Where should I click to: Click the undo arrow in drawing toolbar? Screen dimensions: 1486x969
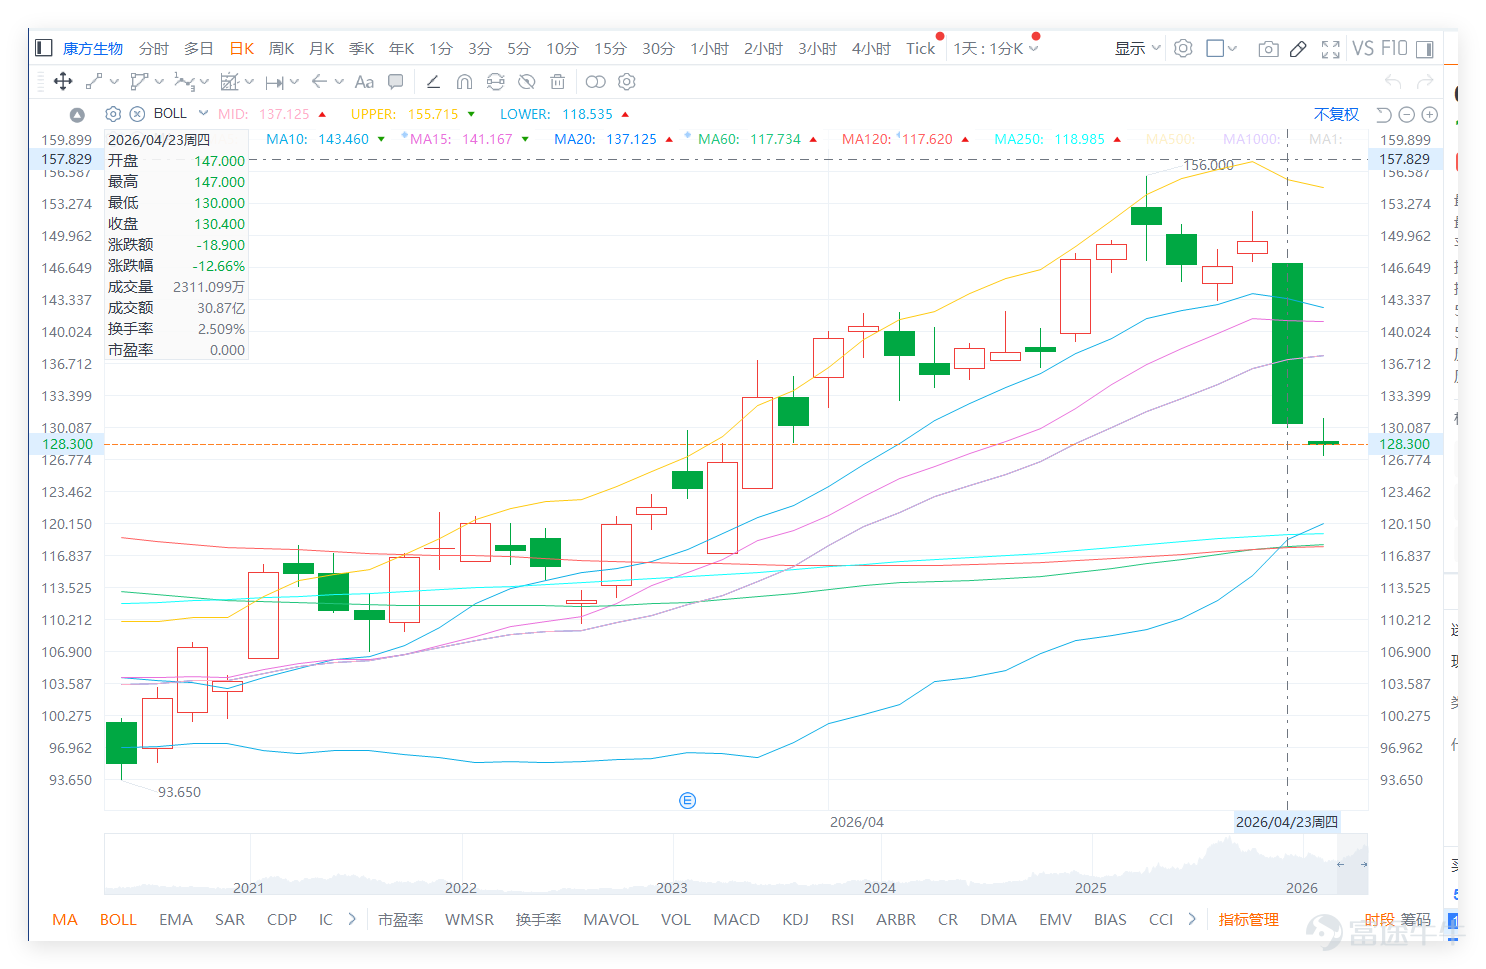1393,82
